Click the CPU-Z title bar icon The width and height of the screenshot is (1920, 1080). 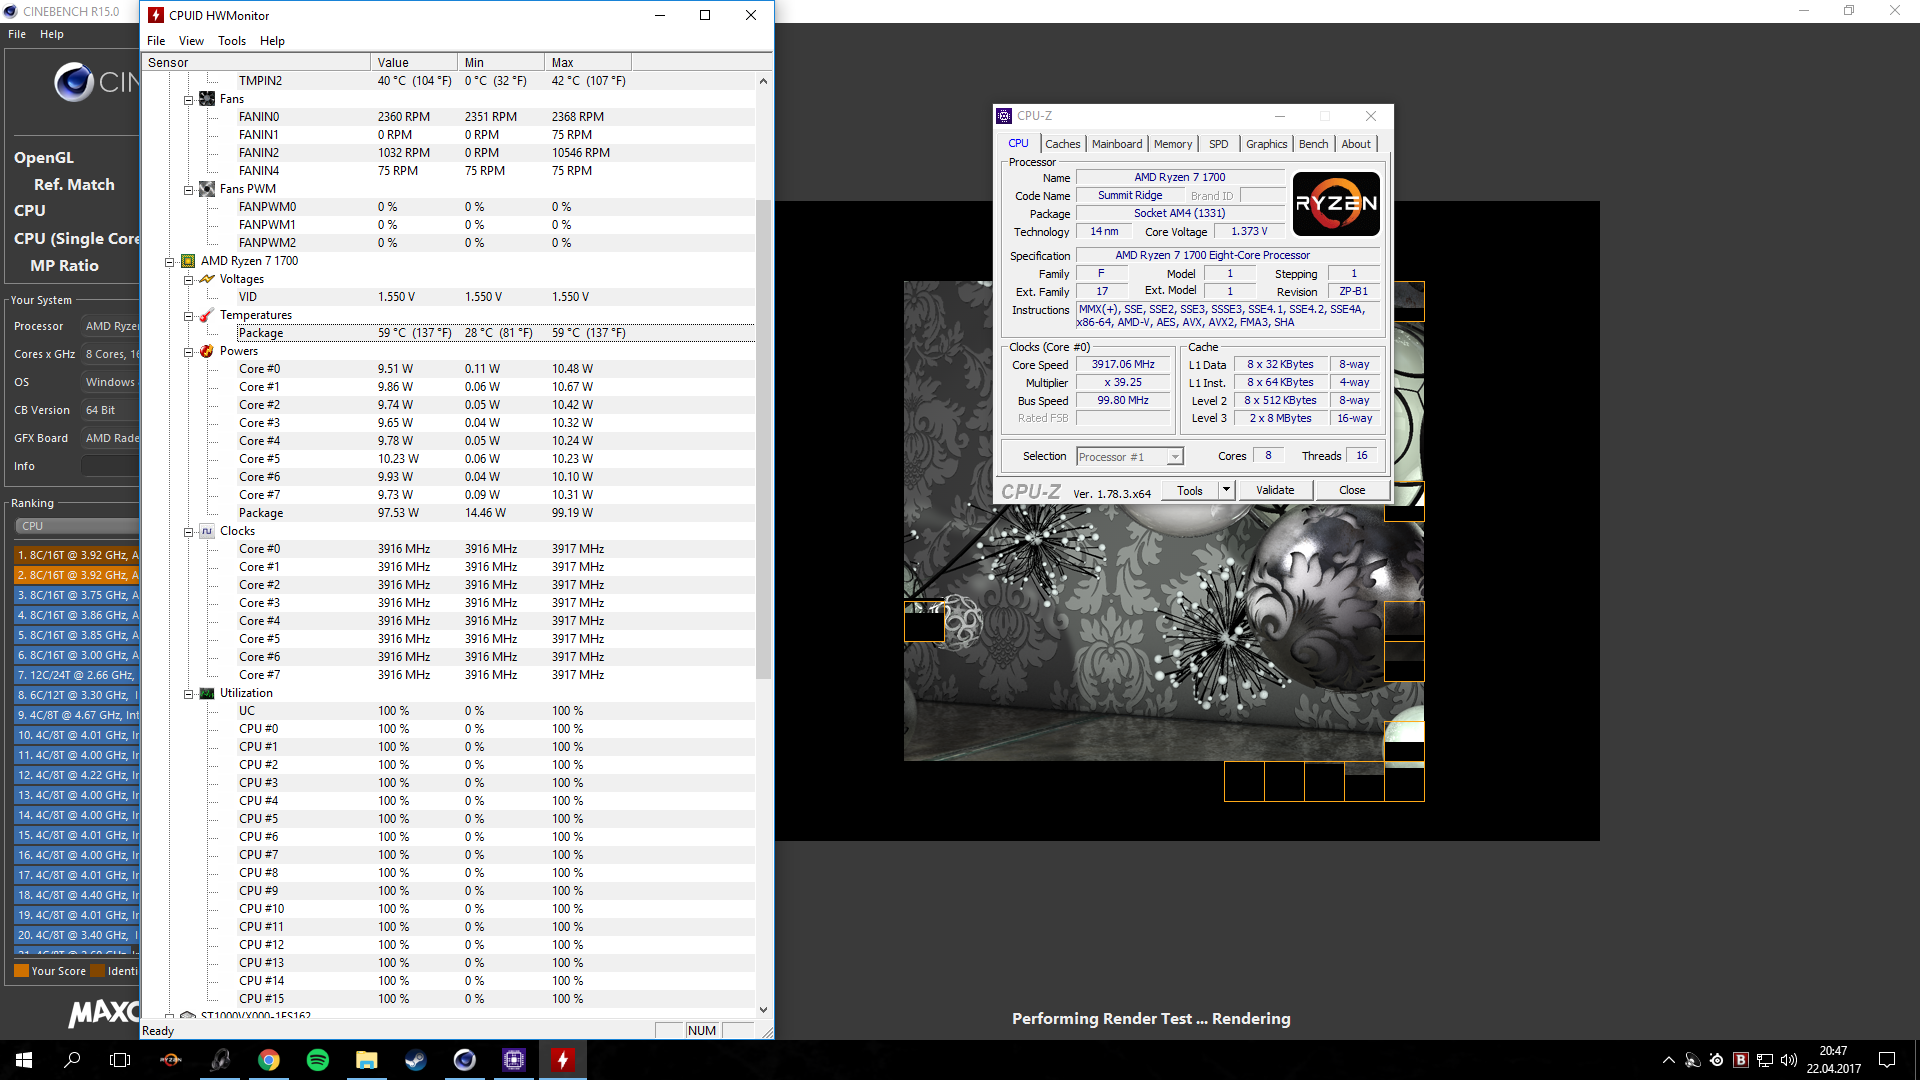pos(1004,116)
